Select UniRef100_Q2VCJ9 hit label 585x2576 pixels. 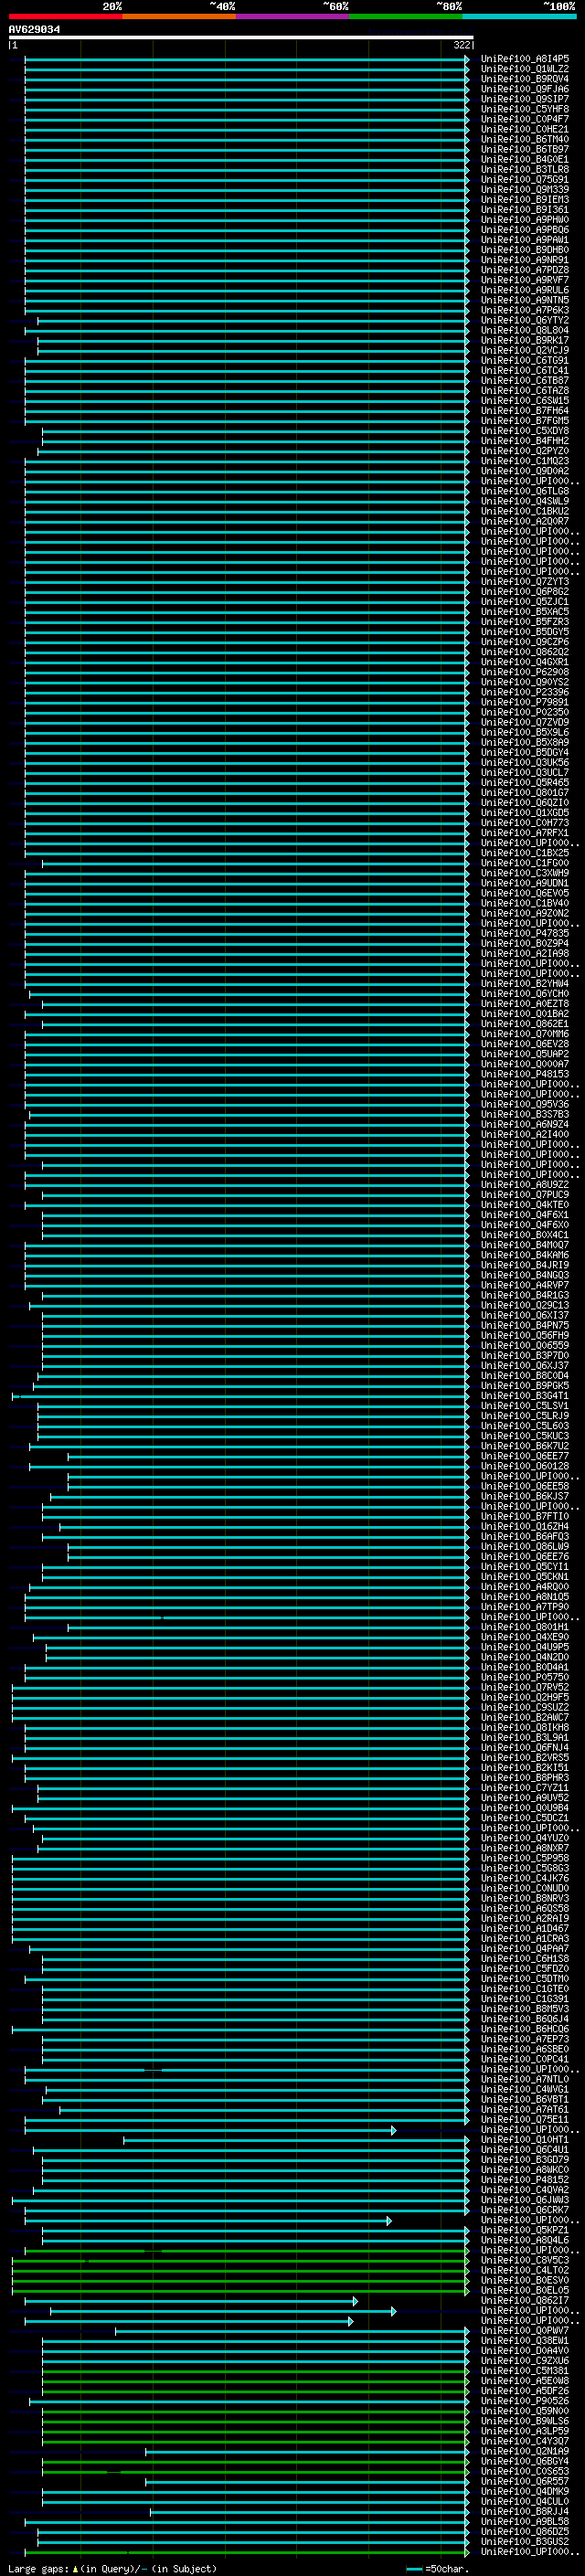pos(525,350)
